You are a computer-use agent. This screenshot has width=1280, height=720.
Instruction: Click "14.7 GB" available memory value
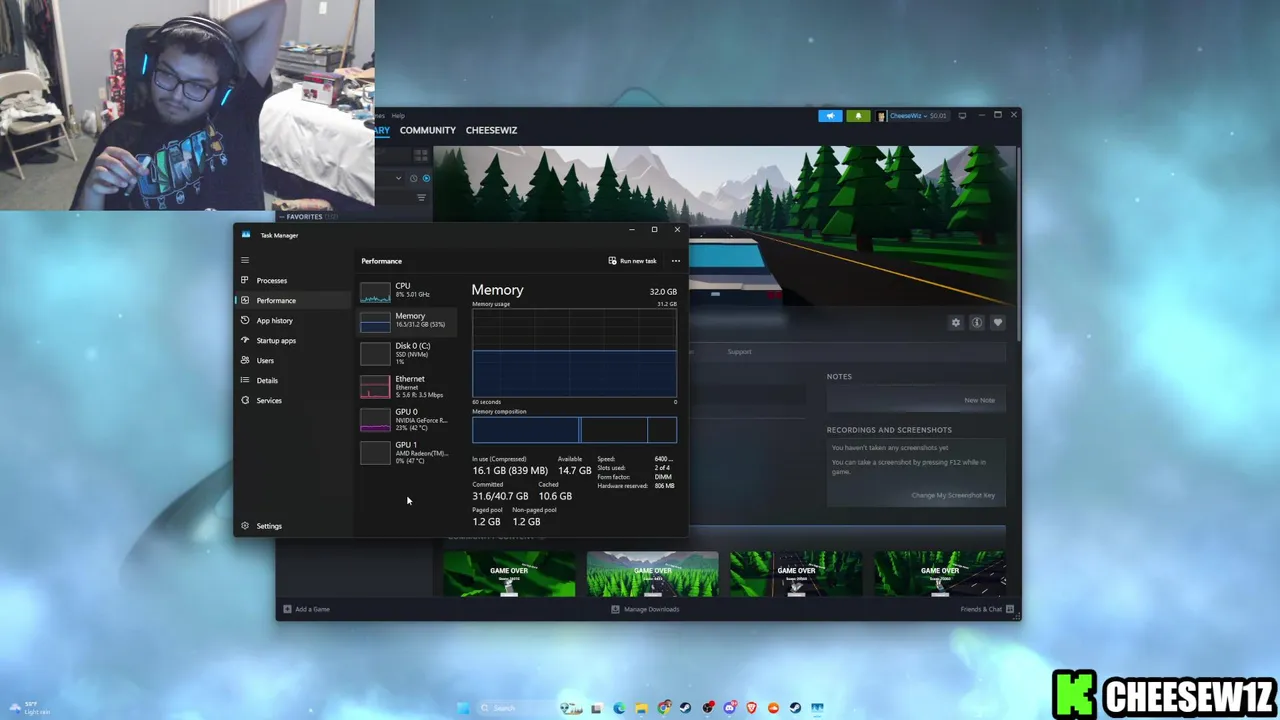(575, 471)
